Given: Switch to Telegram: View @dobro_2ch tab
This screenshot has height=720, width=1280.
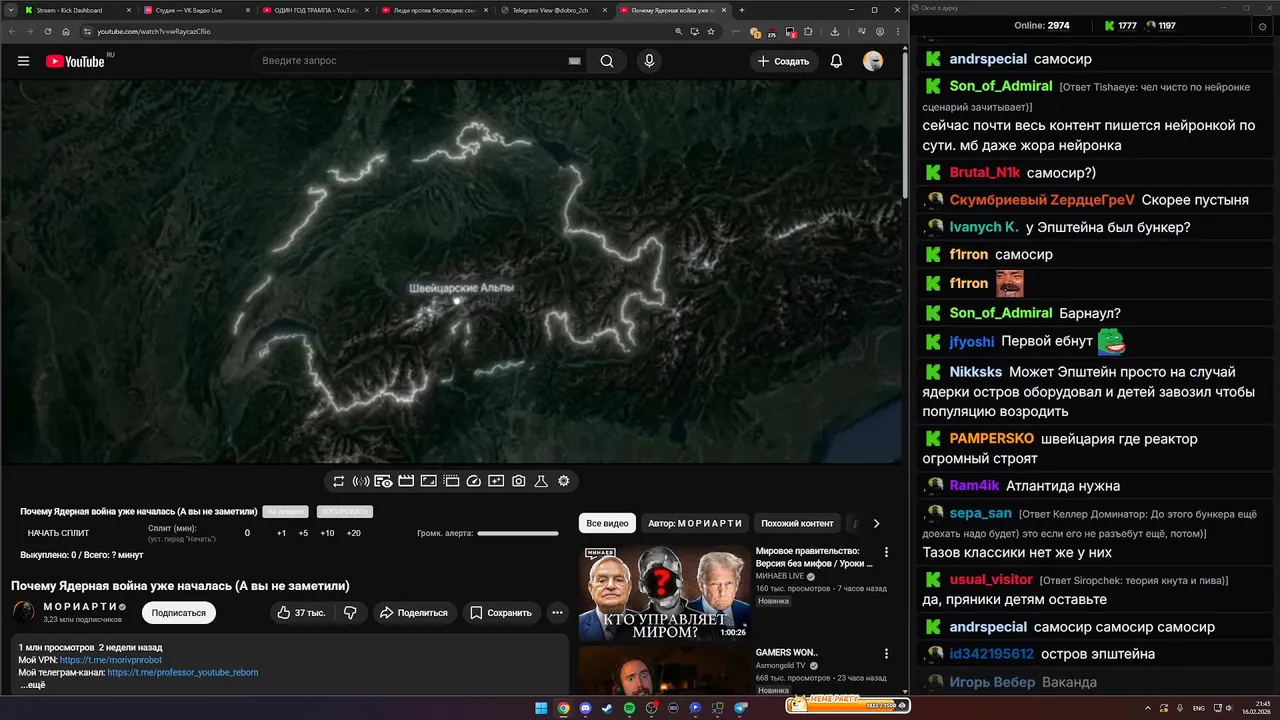Looking at the screenshot, I should 553,10.
